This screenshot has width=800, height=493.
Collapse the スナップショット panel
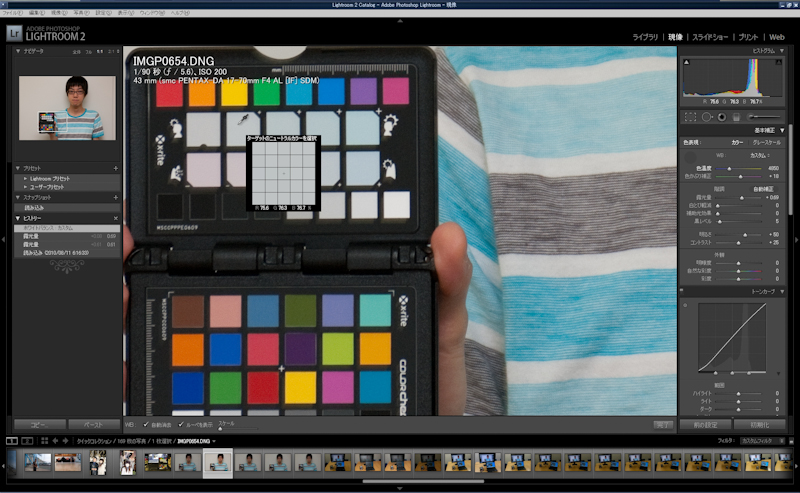pyautogui.click(x=18, y=197)
